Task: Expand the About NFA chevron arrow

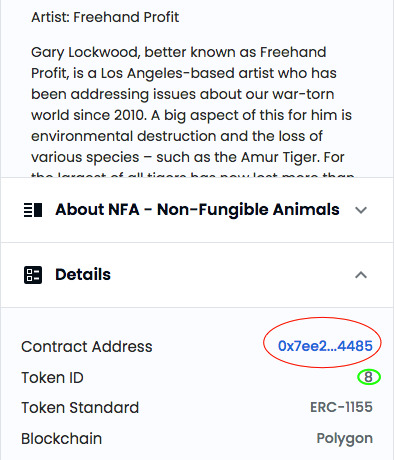Action: [361, 210]
